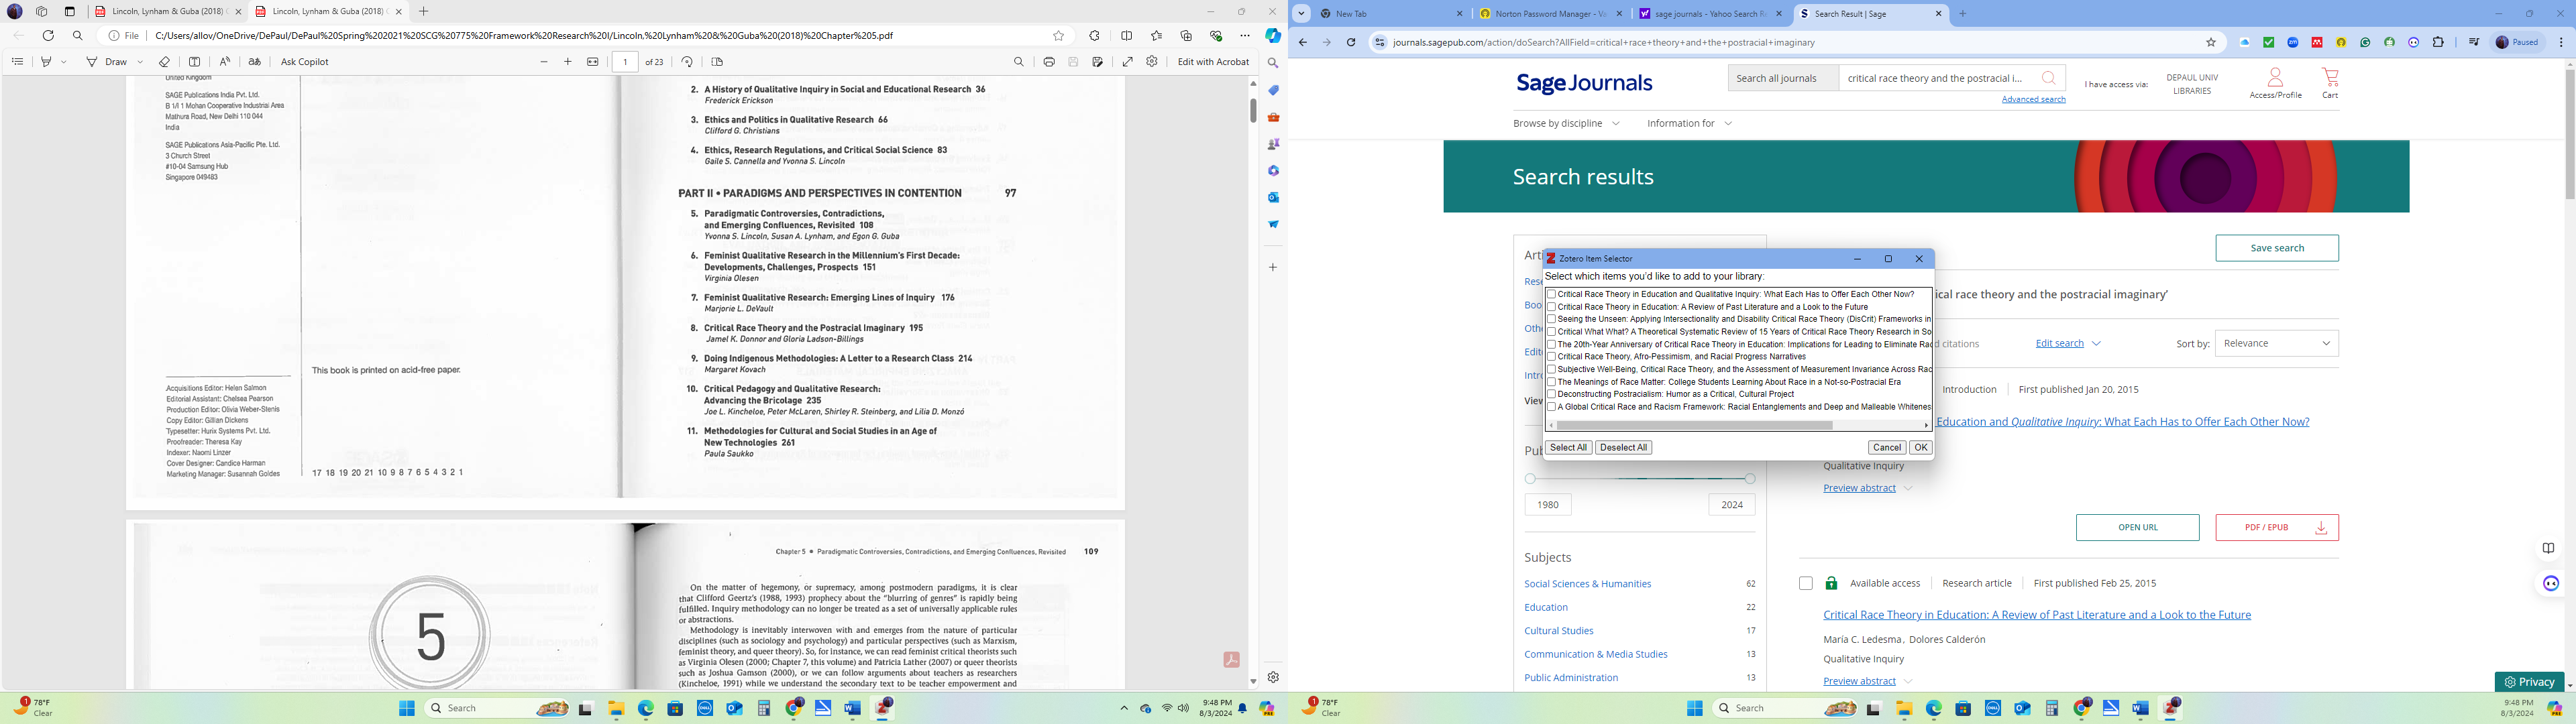Open Find in the PDF toolbar

(1019, 62)
